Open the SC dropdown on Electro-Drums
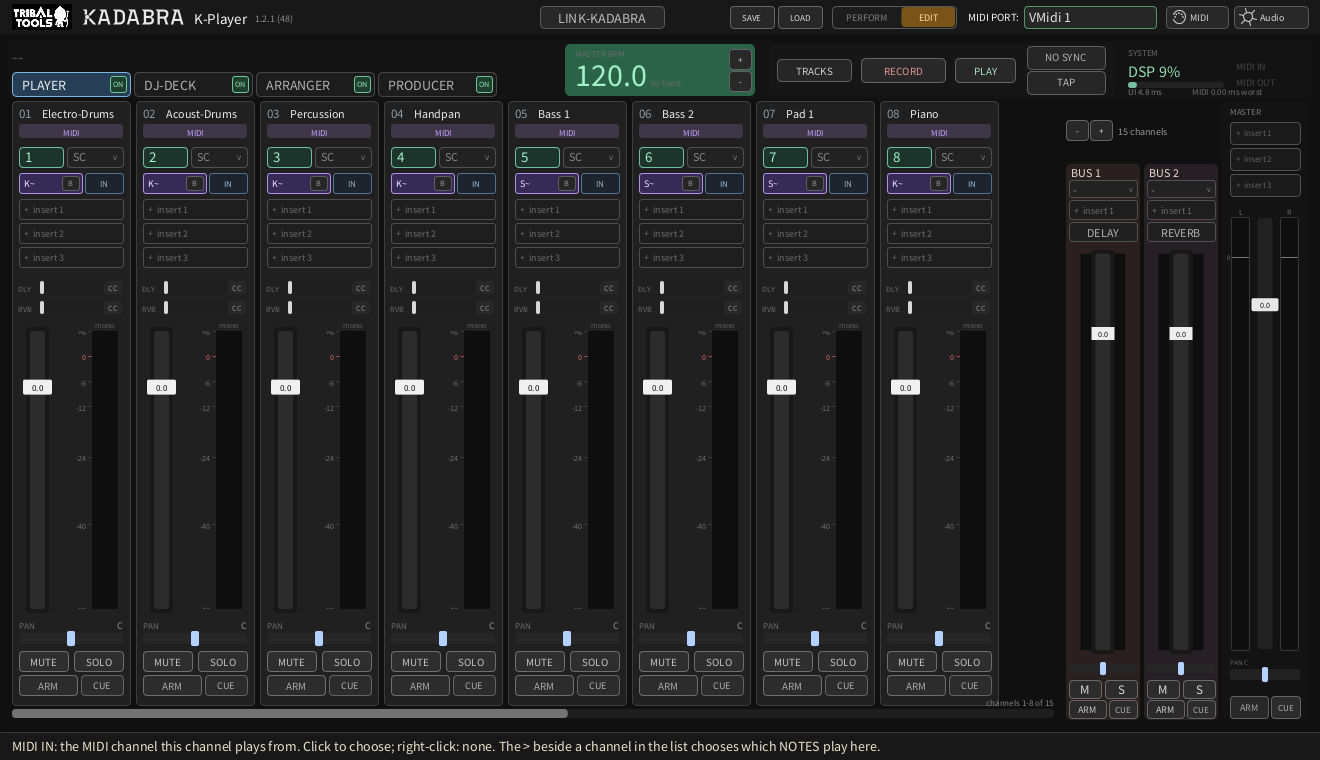 click(95, 157)
